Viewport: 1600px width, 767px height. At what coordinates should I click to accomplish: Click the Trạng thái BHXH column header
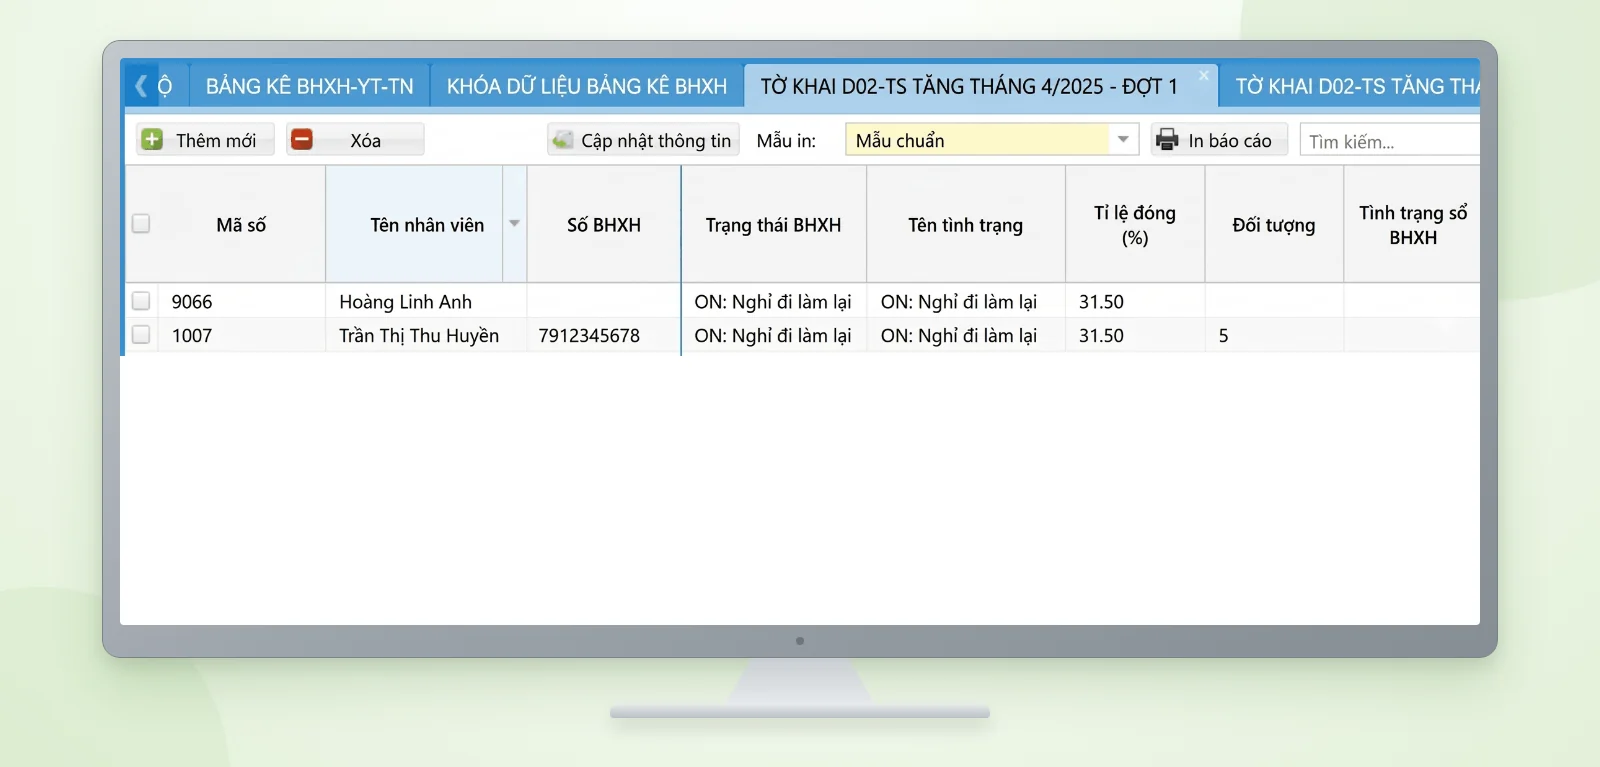coord(773,225)
